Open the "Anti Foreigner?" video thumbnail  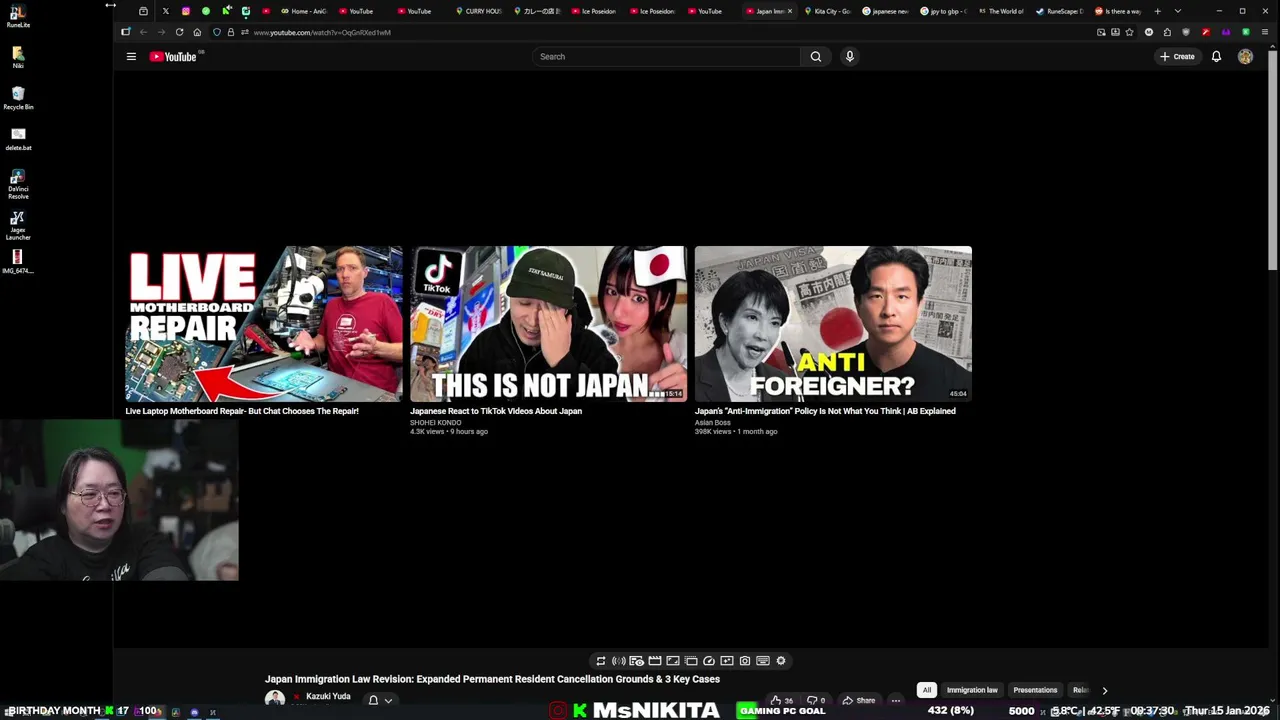tap(833, 324)
